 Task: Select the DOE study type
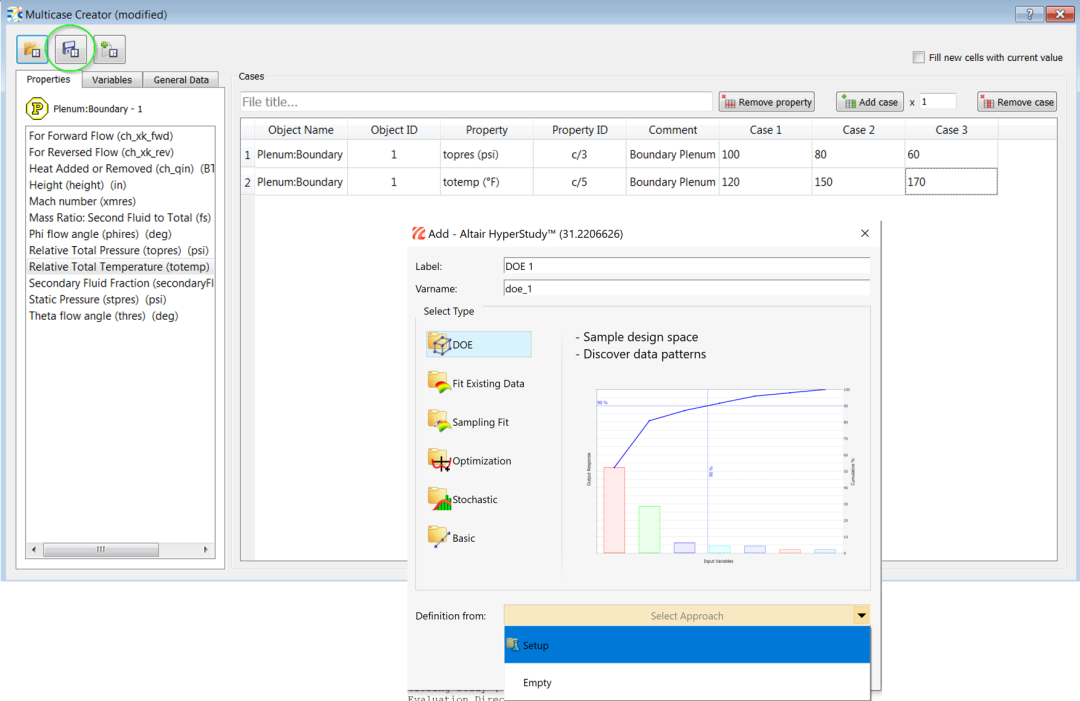point(479,344)
